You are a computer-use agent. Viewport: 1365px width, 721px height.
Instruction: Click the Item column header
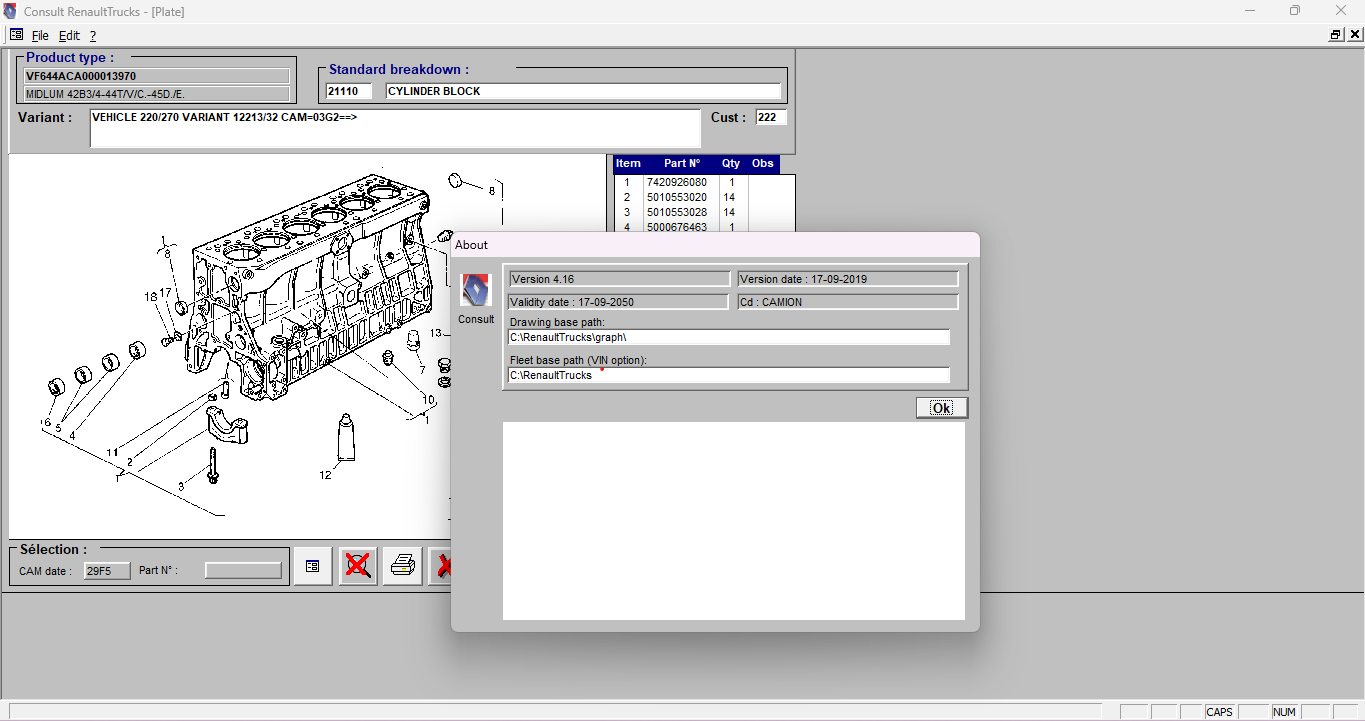[628, 164]
